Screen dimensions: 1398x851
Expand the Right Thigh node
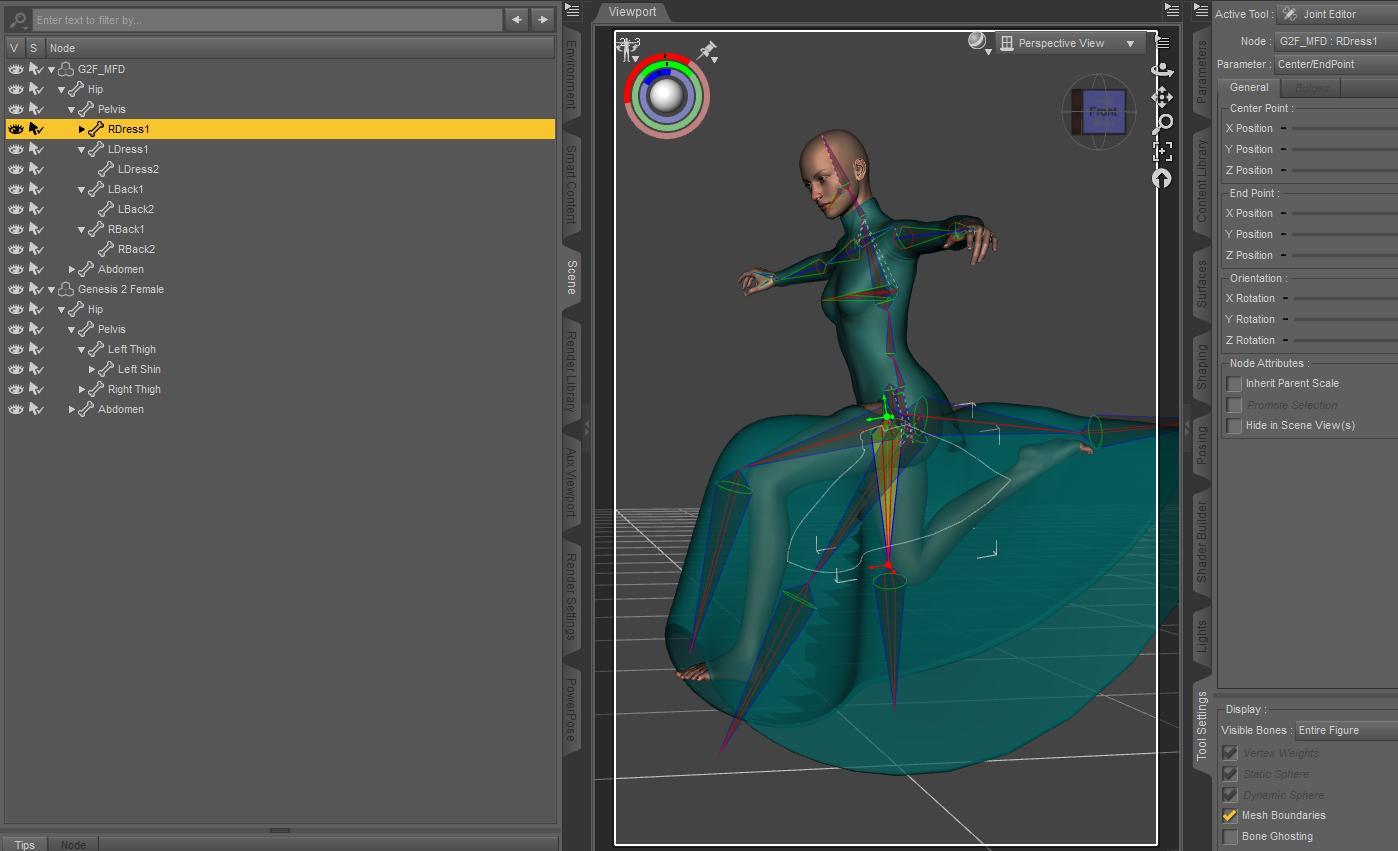[82, 389]
